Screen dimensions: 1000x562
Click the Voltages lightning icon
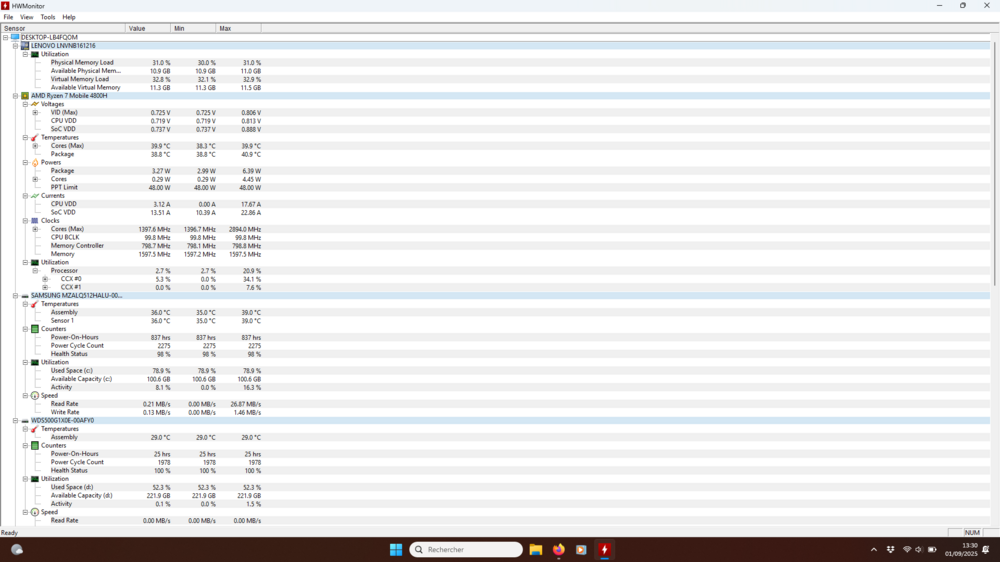pos(35,104)
